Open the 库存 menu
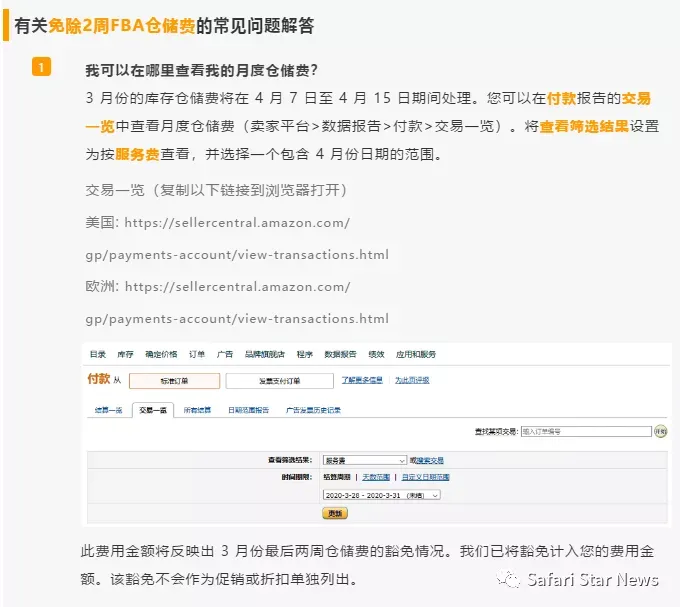The height and width of the screenshot is (607, 680). tap(125, 354)
